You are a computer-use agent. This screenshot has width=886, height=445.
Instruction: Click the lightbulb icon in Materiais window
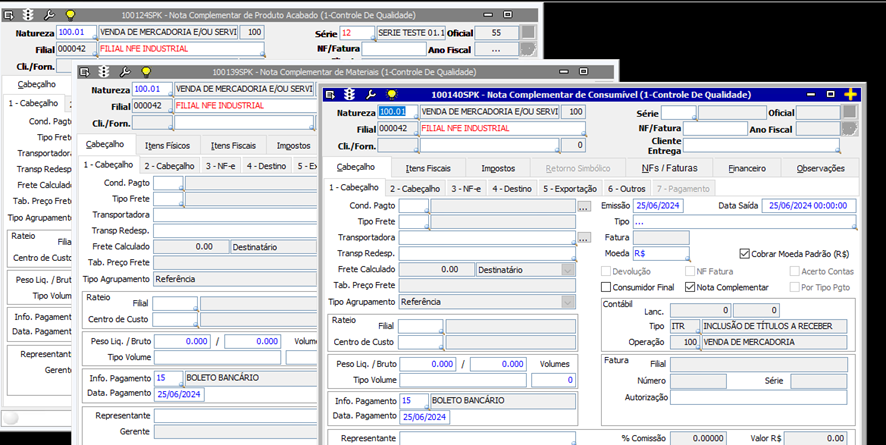145,72
